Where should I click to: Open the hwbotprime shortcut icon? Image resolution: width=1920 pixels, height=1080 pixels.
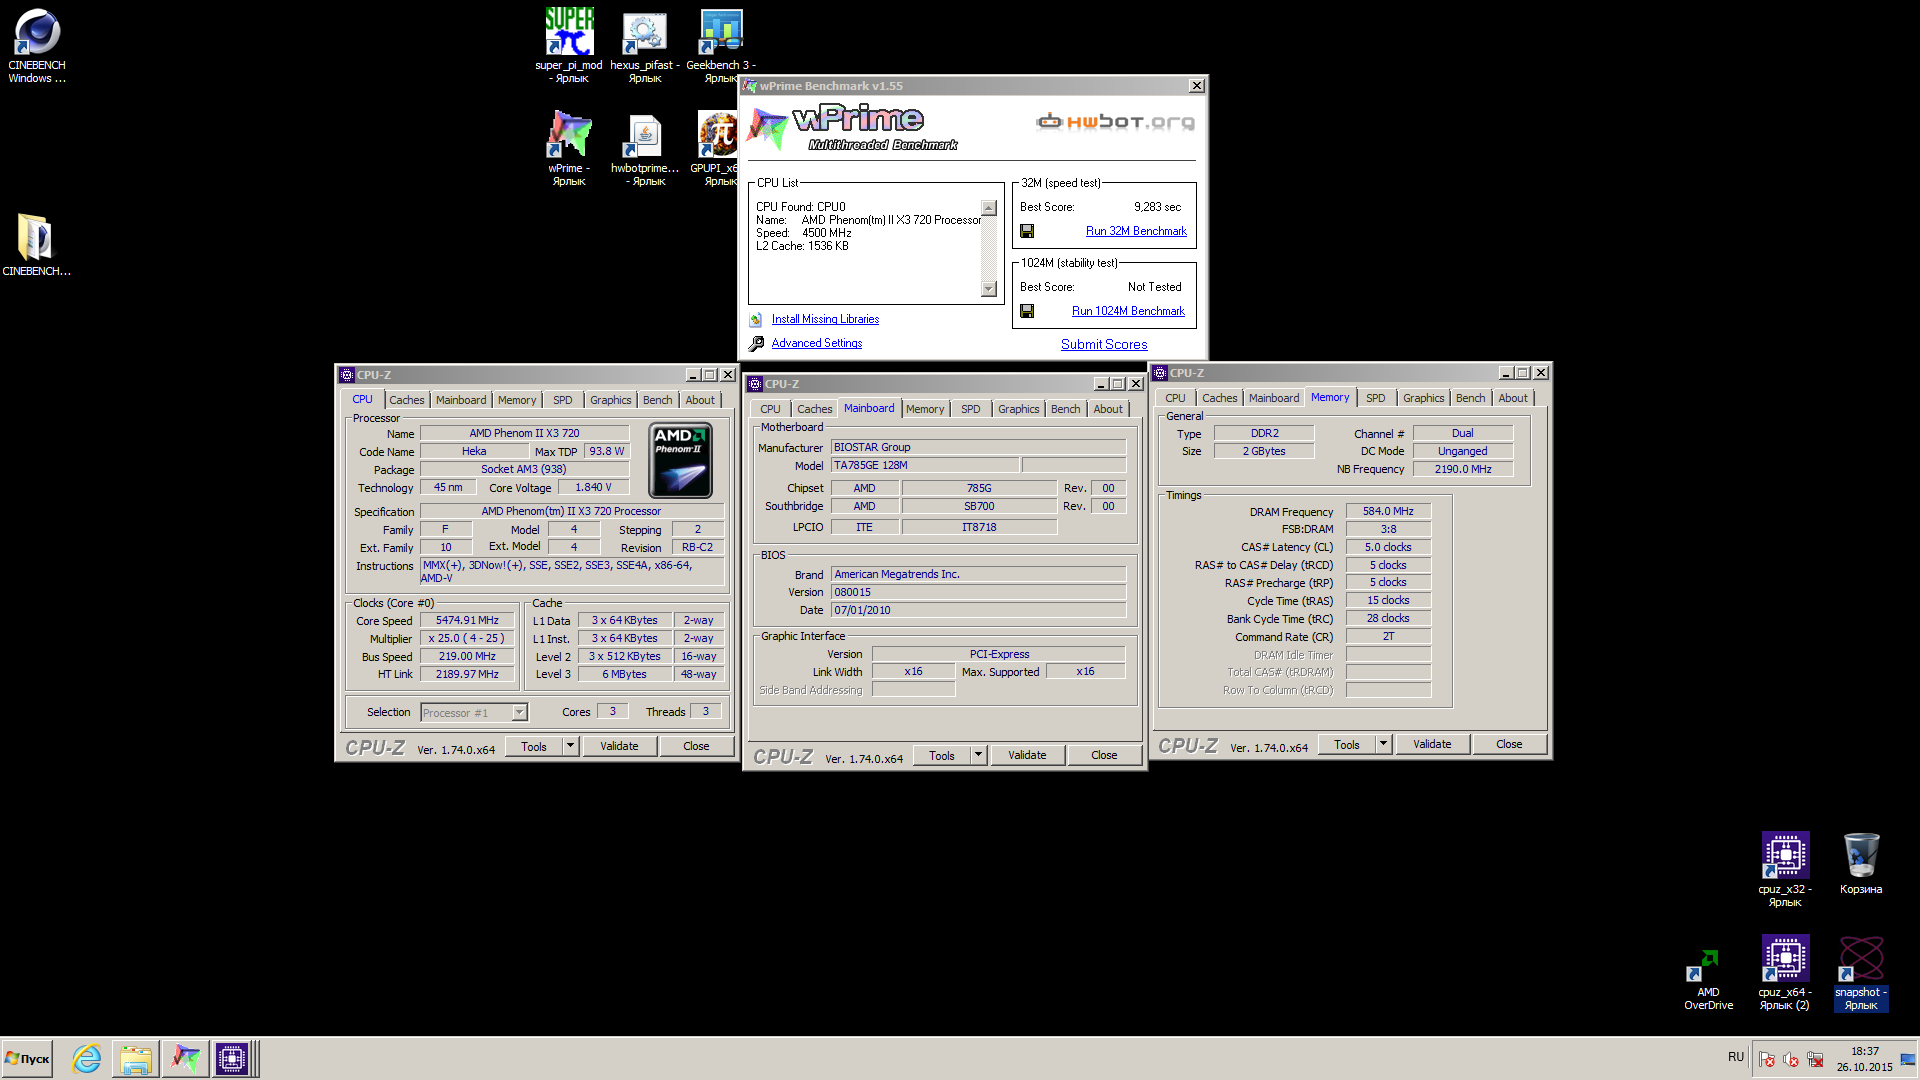coord(645,135)
